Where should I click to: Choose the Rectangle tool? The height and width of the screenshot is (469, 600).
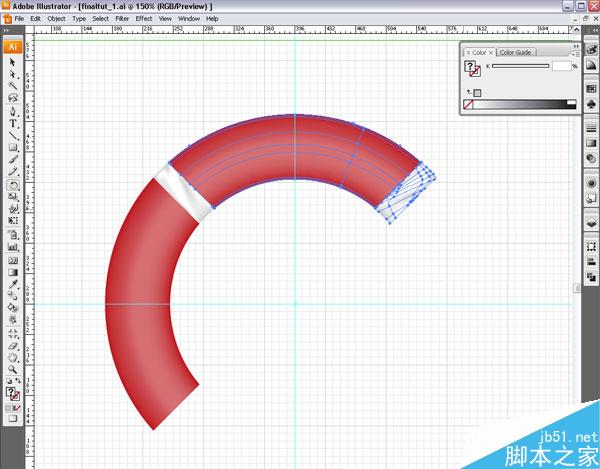click(x=13, y=148)
